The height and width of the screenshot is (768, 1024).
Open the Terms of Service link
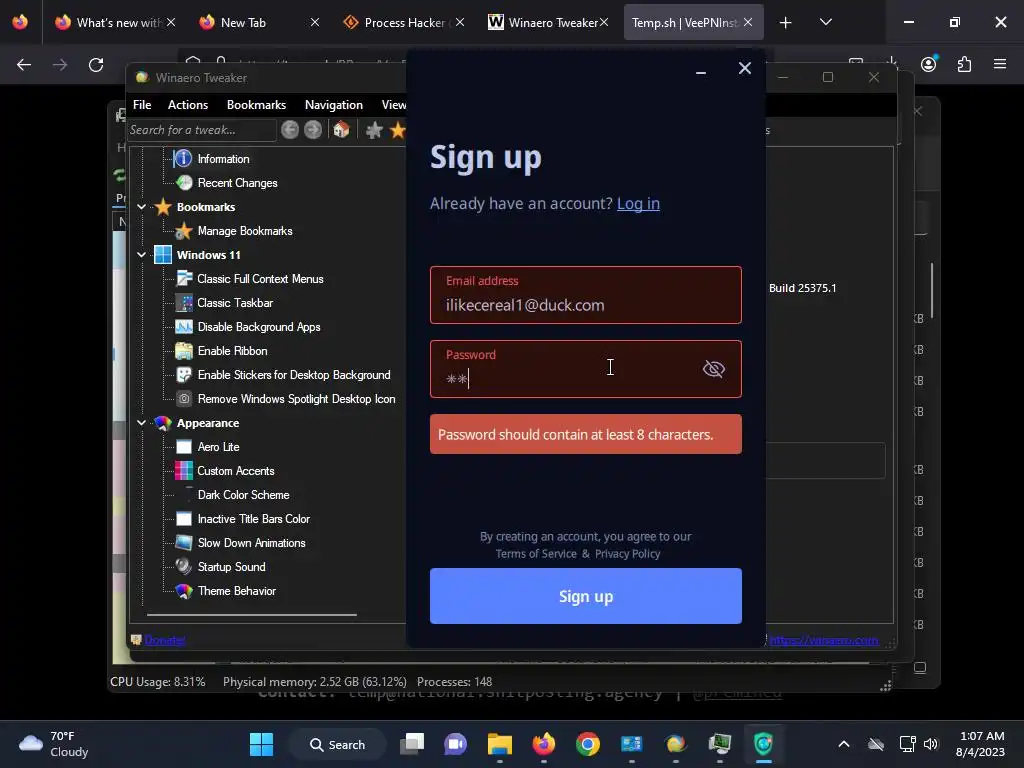(x=536, y=554)
